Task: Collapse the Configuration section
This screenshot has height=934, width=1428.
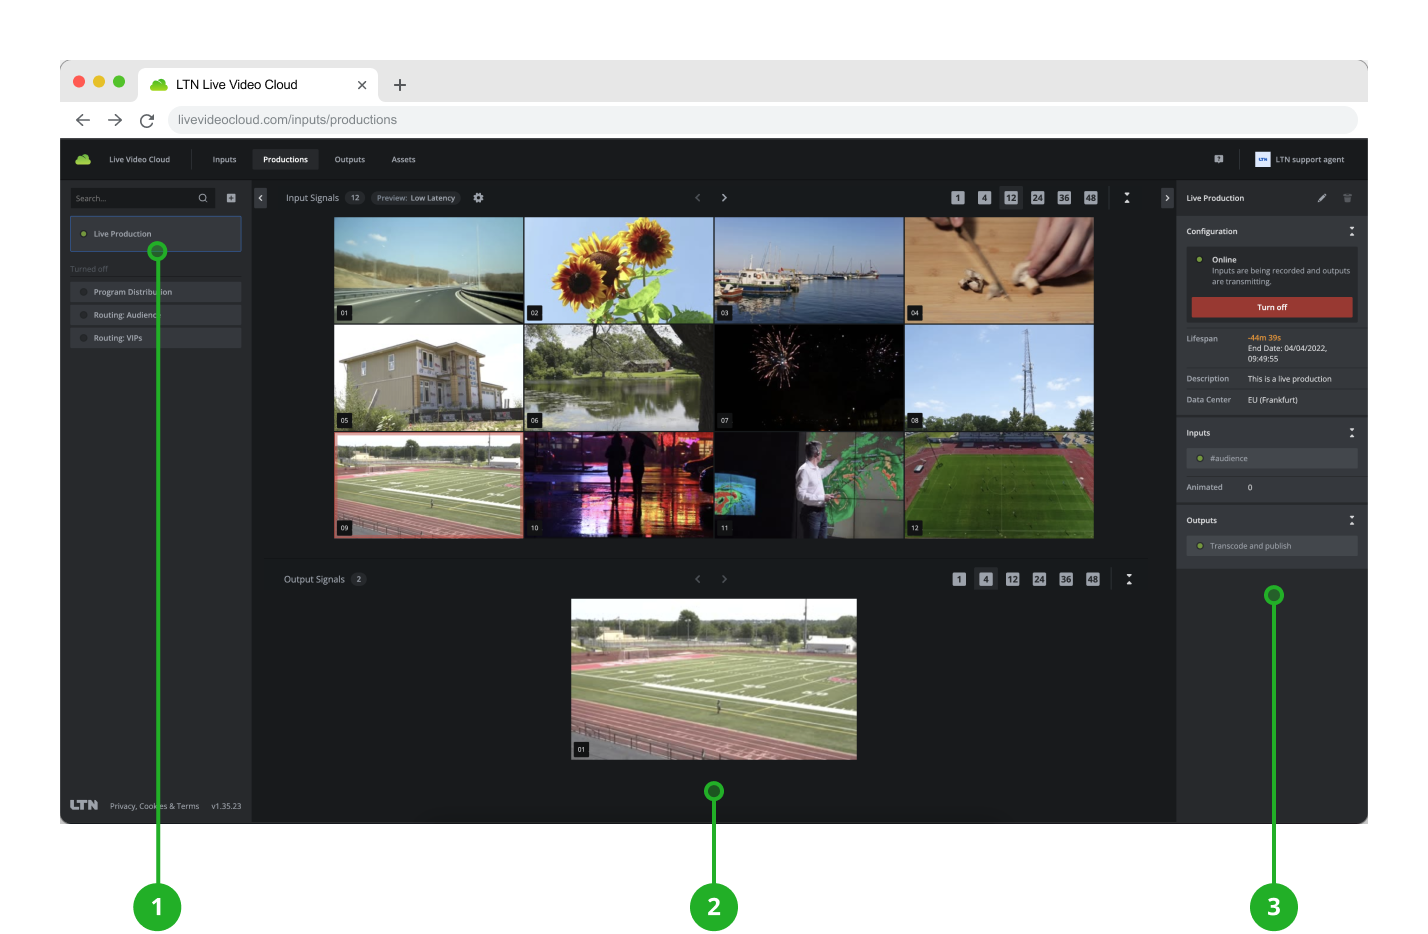Action: [1351, 231]
